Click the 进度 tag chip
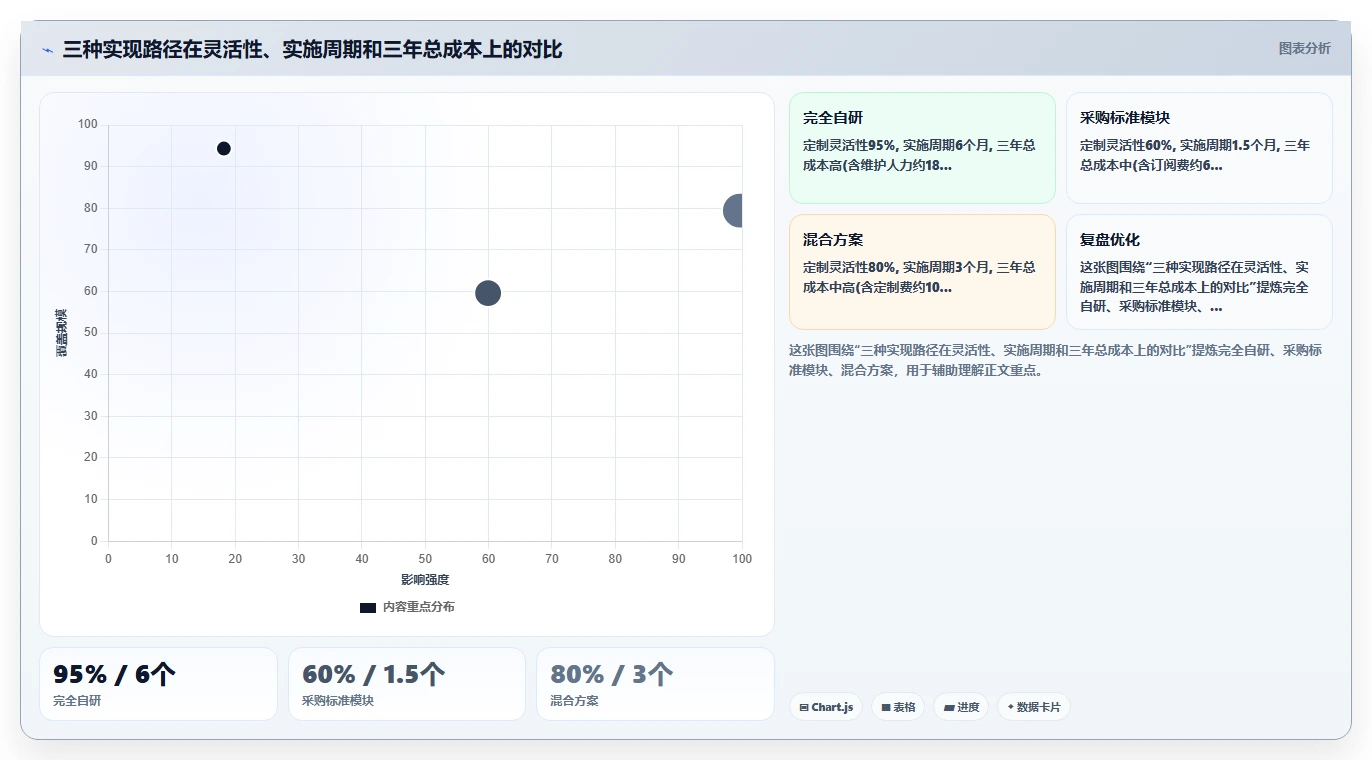 click(961, 707)
